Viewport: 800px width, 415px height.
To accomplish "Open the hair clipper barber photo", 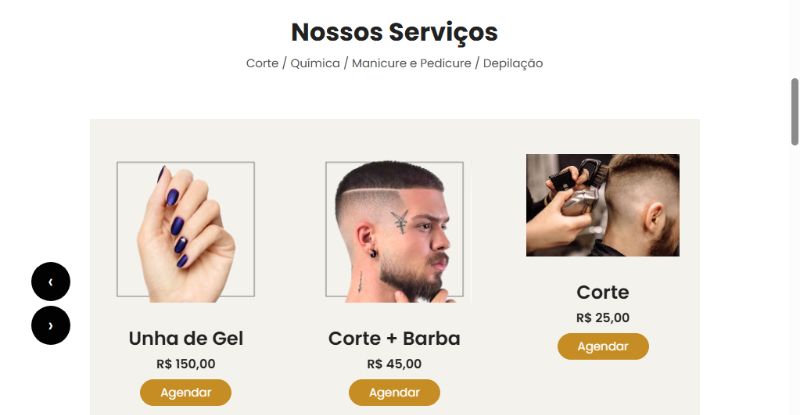I will tap(603, 205).
